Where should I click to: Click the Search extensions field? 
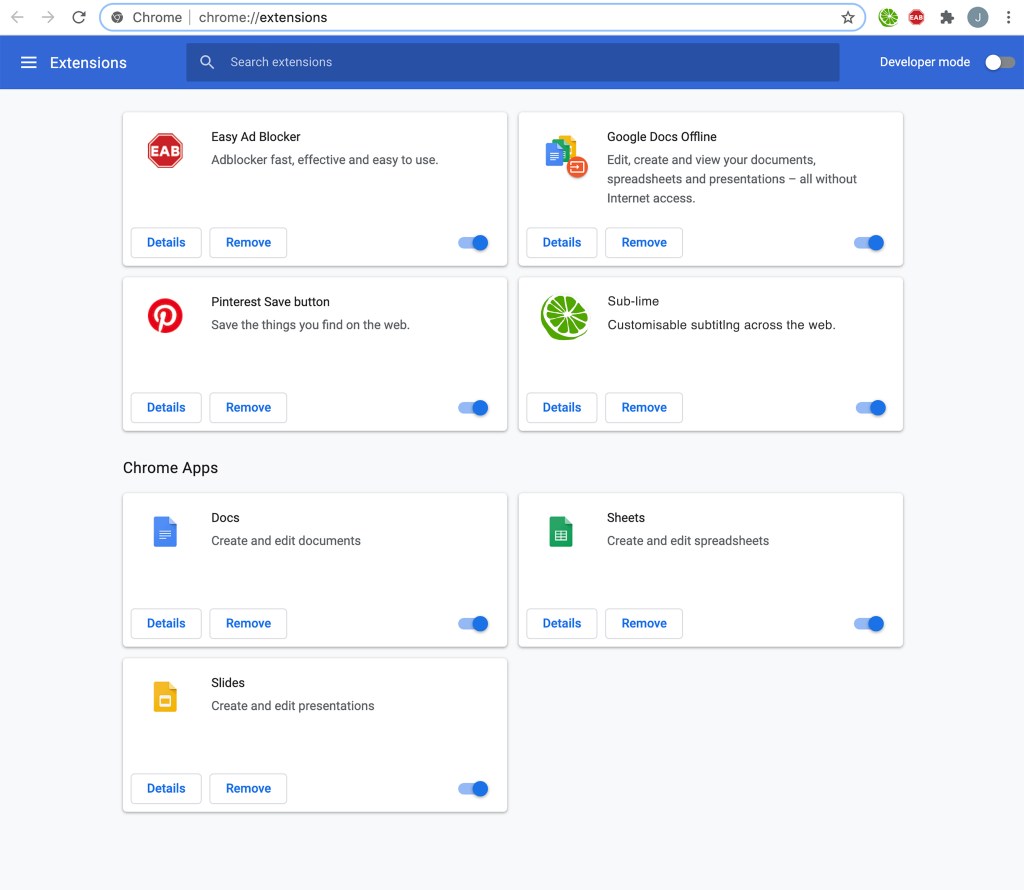[x=512, y=62]
